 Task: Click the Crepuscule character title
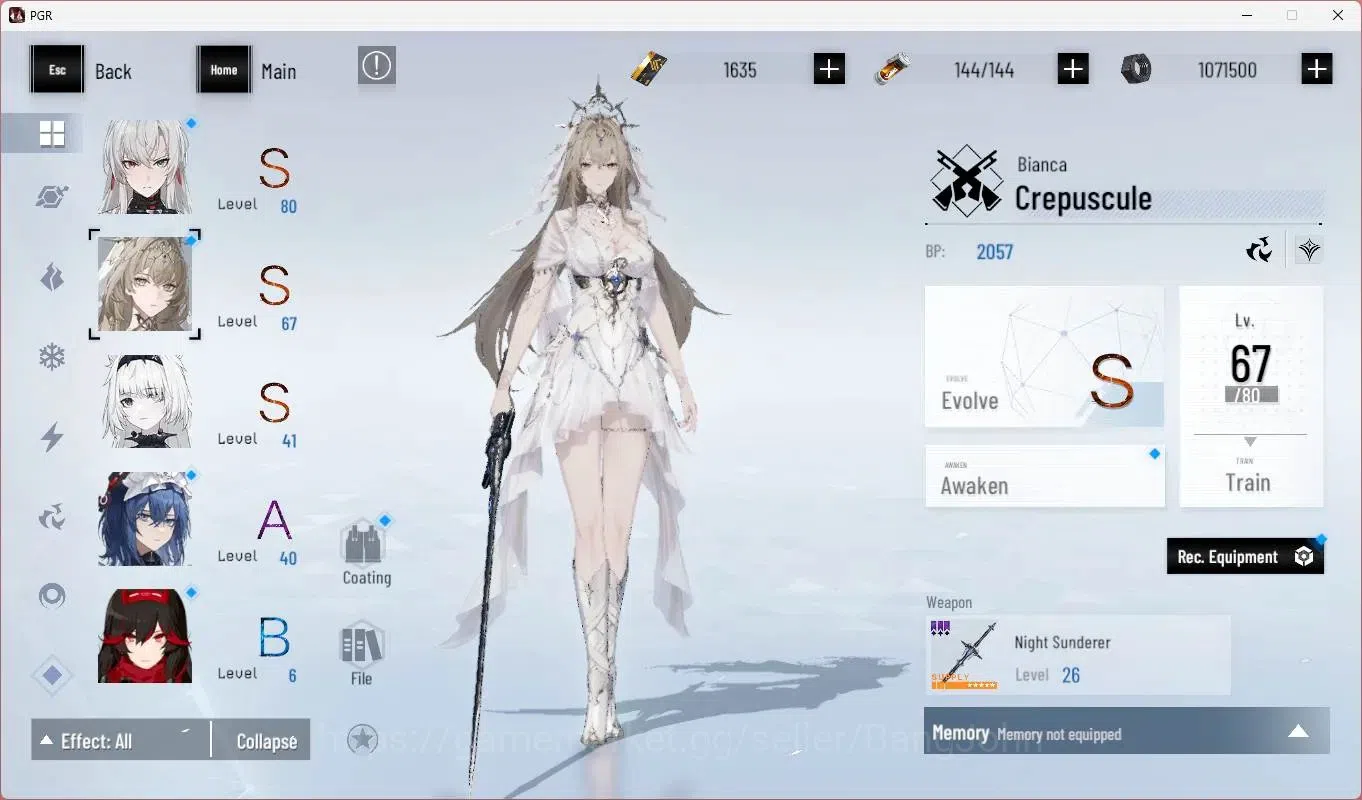[1083, 199]
